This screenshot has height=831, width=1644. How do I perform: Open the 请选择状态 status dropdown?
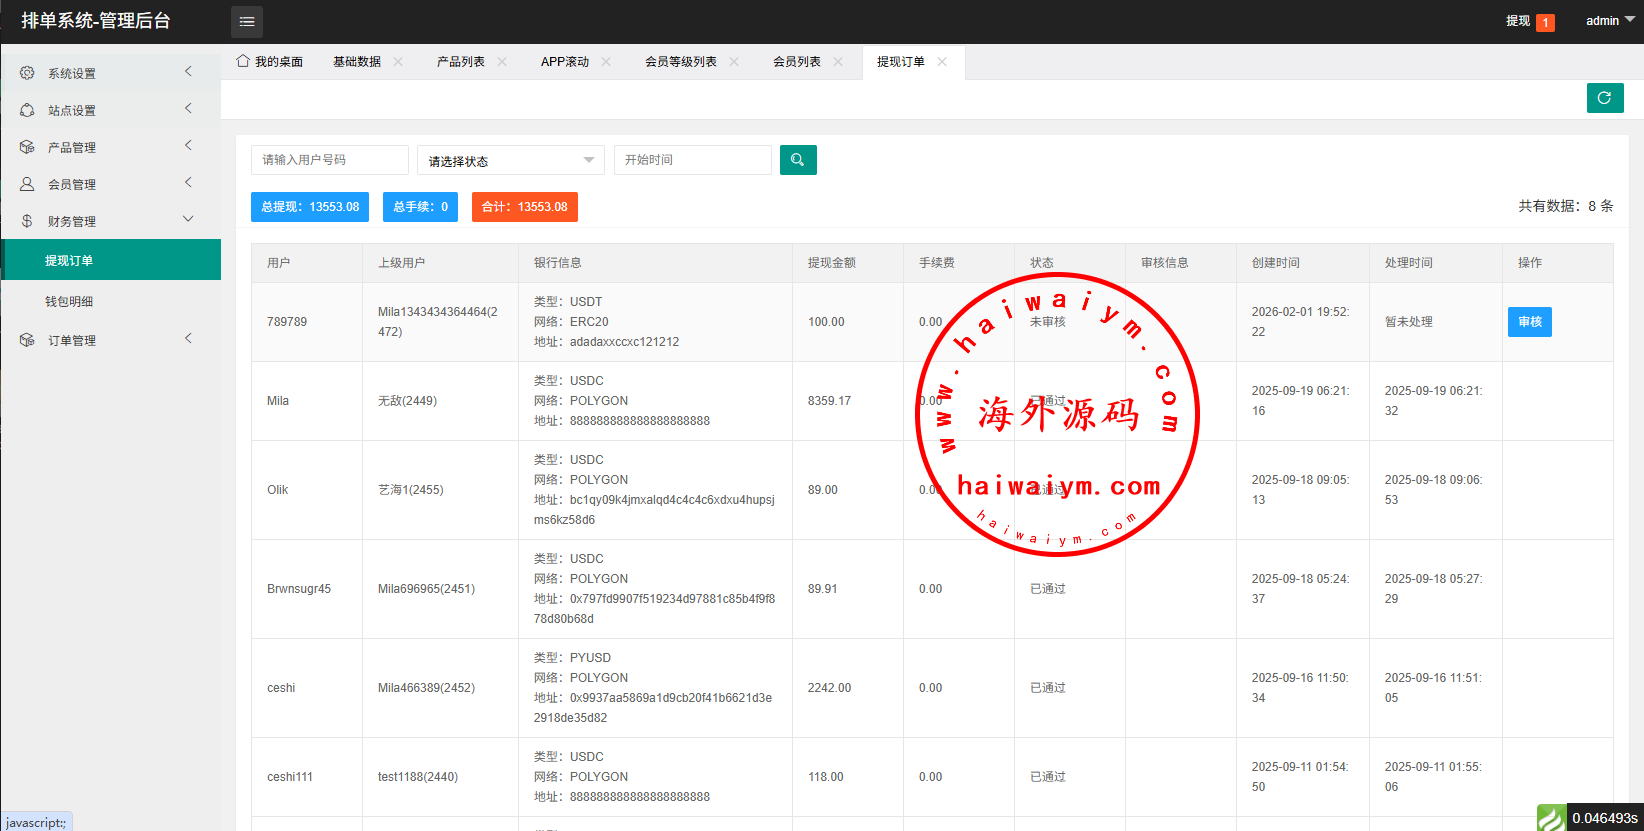[510, 161]
